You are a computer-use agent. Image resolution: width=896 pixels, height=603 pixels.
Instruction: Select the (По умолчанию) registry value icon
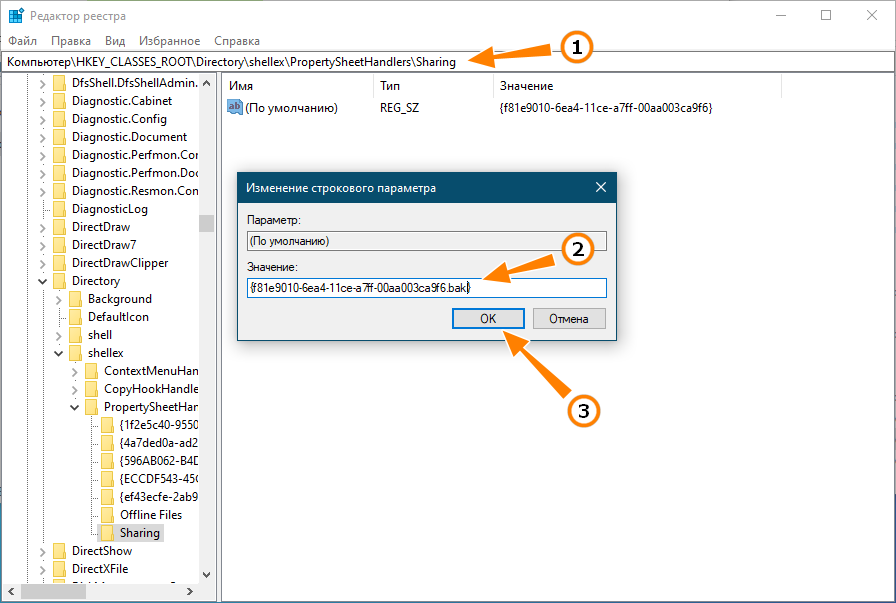coord(234,107)
